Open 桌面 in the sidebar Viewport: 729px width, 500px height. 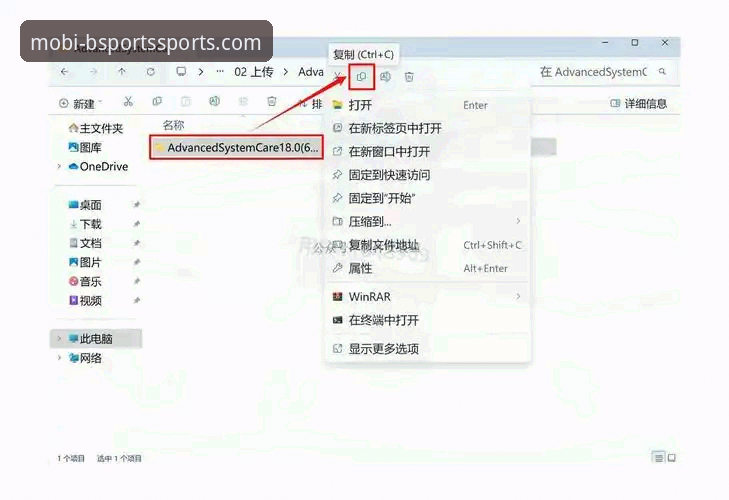(x=85, y=205)
